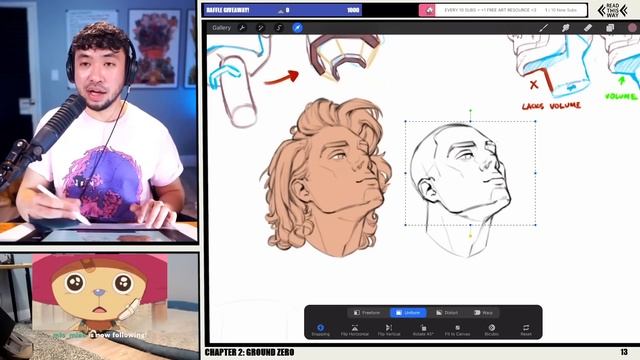This screenshot has width=640, height=360.
Task: Open the Actions wrench menu
Action: [x=242, y=28]
